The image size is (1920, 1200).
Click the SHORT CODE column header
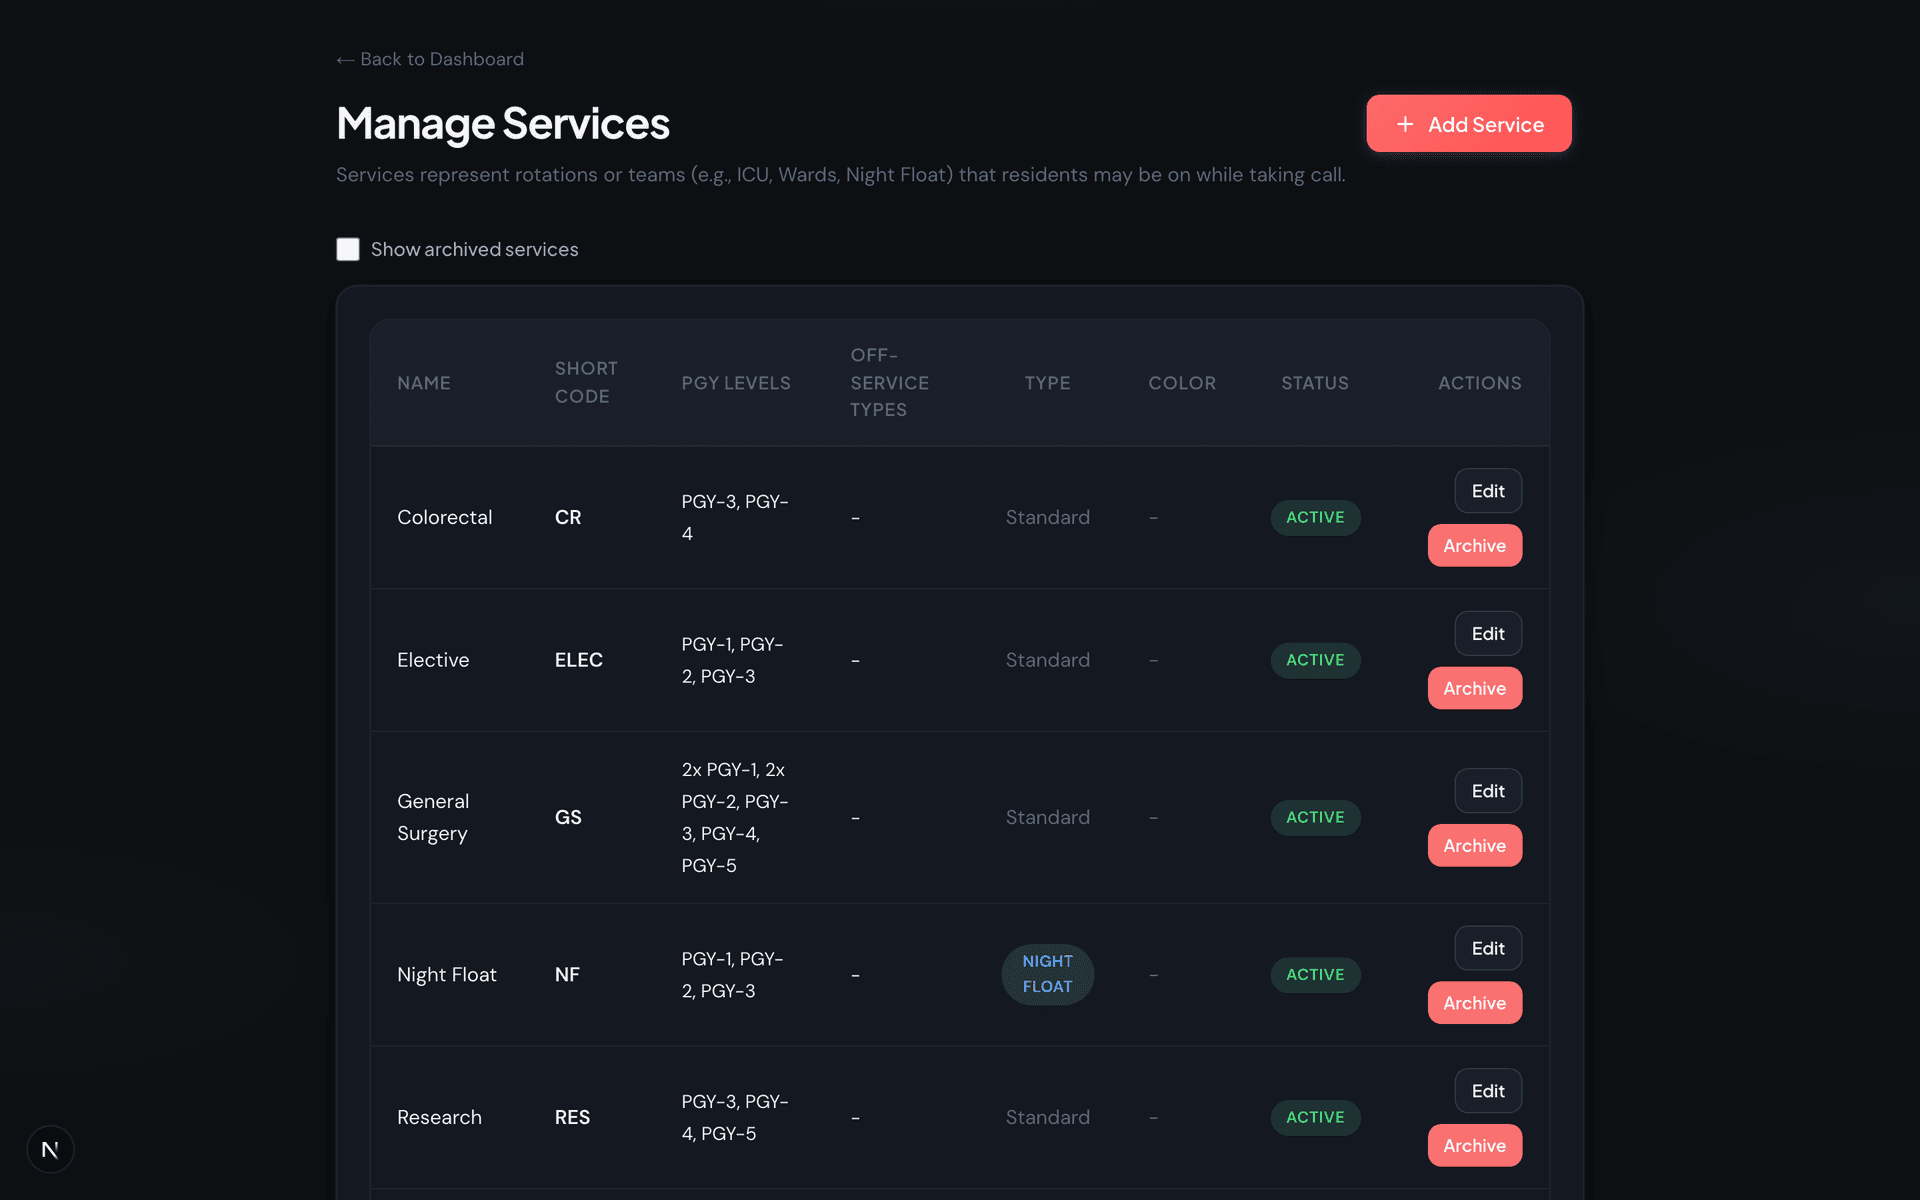(x=586, y=383)
